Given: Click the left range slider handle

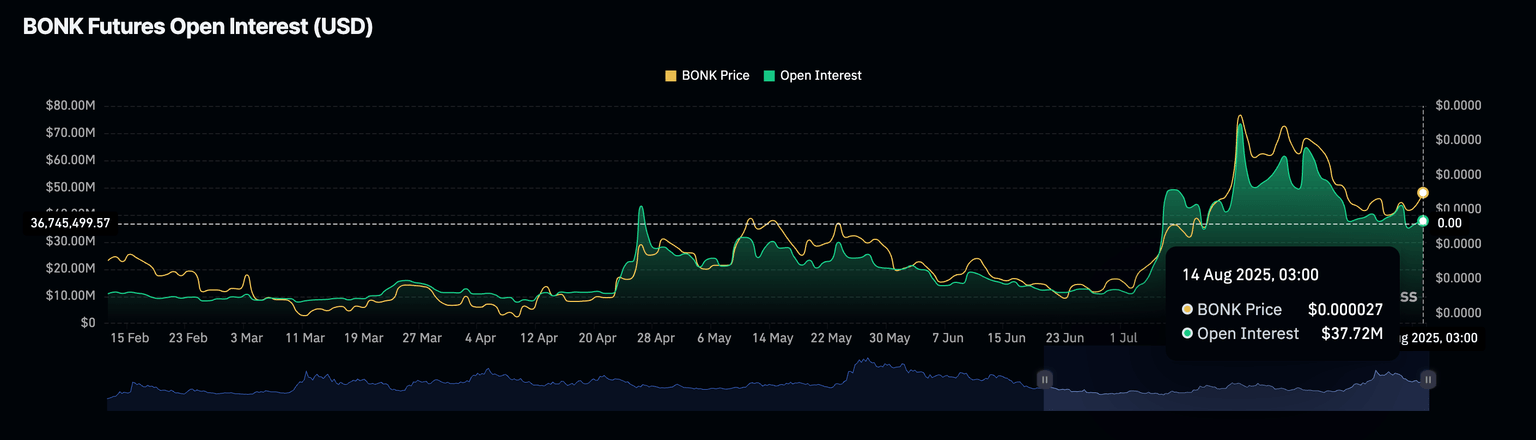Looking at the screenshot, I should (x=1044, y=379).
